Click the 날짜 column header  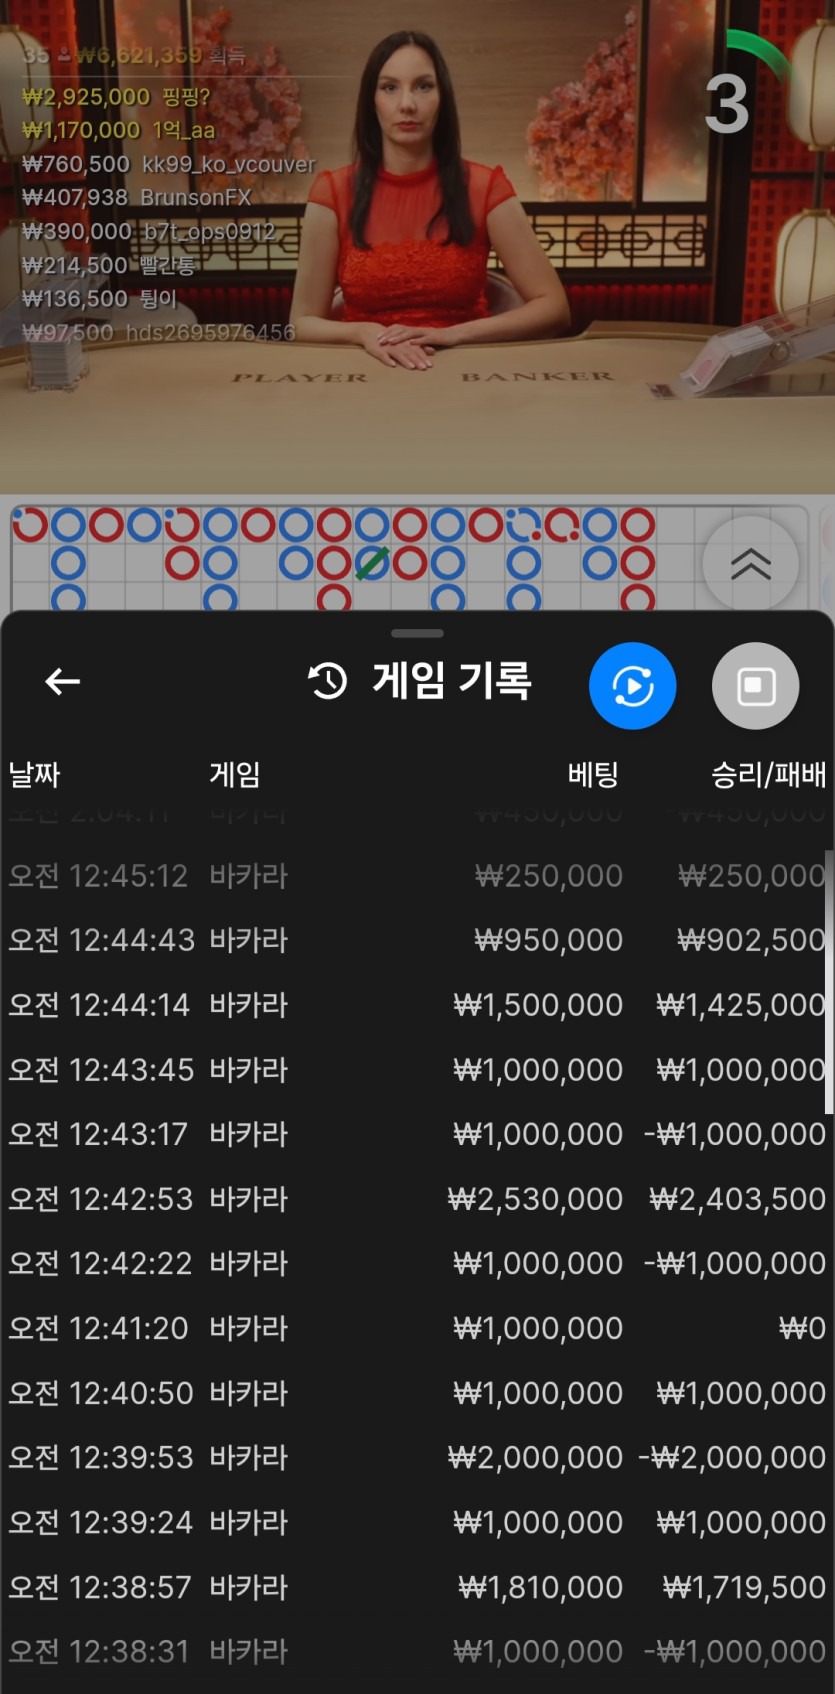tap(35, 774)
